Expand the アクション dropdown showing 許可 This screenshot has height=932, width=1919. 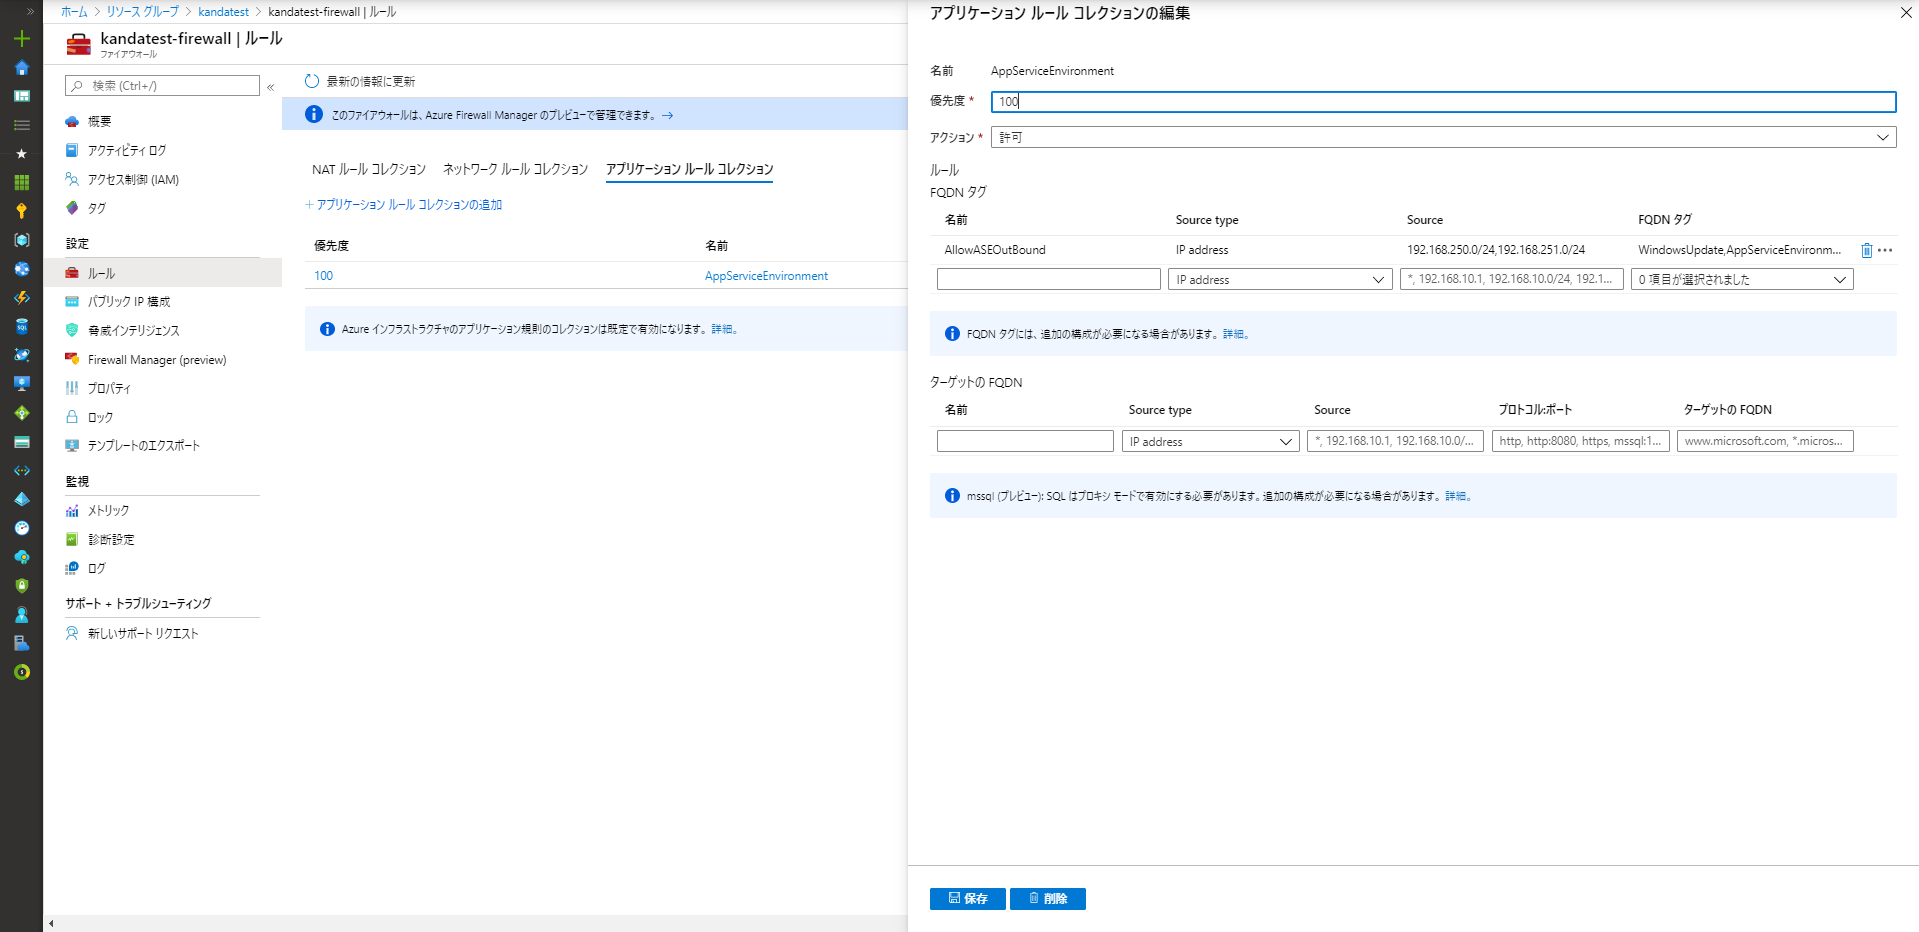click(x=1442, y=137)
